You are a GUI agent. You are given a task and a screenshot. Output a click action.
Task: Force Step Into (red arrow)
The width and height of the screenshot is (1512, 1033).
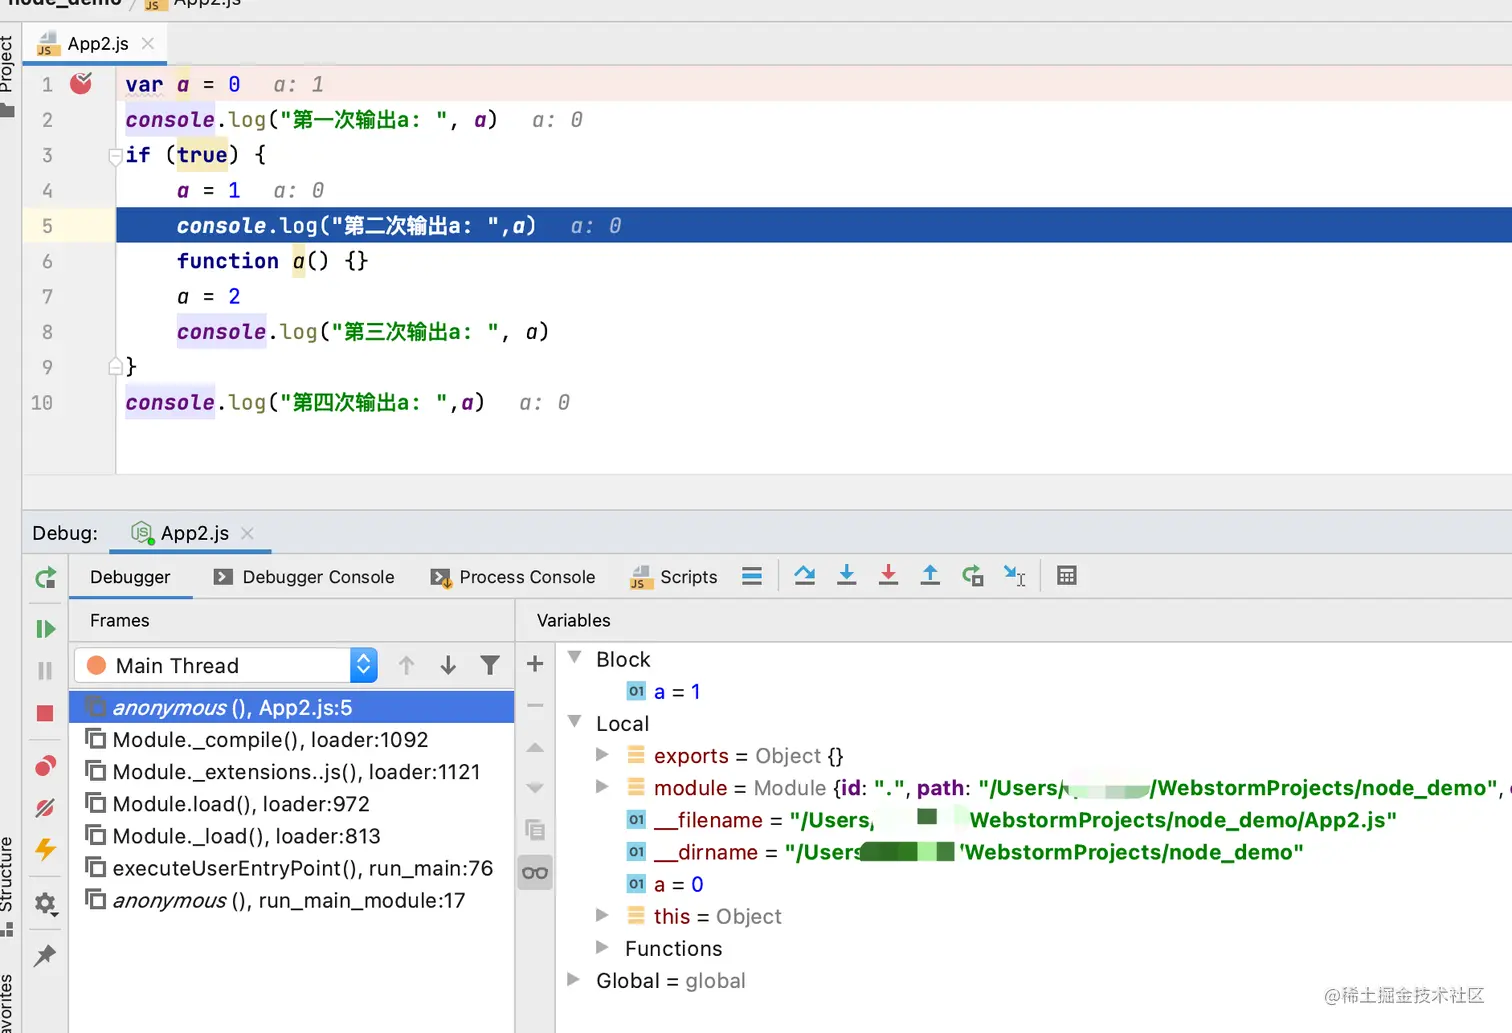(888, 576)
